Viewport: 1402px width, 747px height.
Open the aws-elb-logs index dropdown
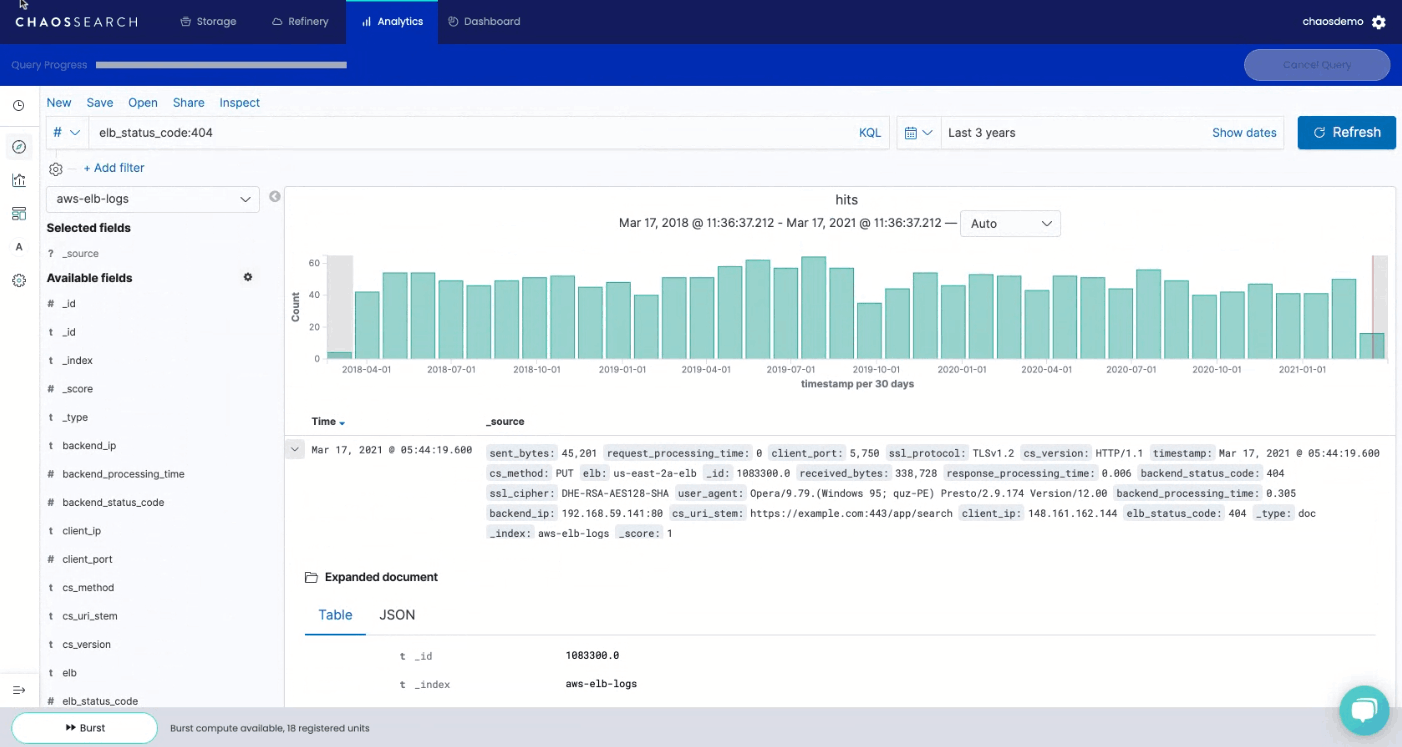click(152, 199)
